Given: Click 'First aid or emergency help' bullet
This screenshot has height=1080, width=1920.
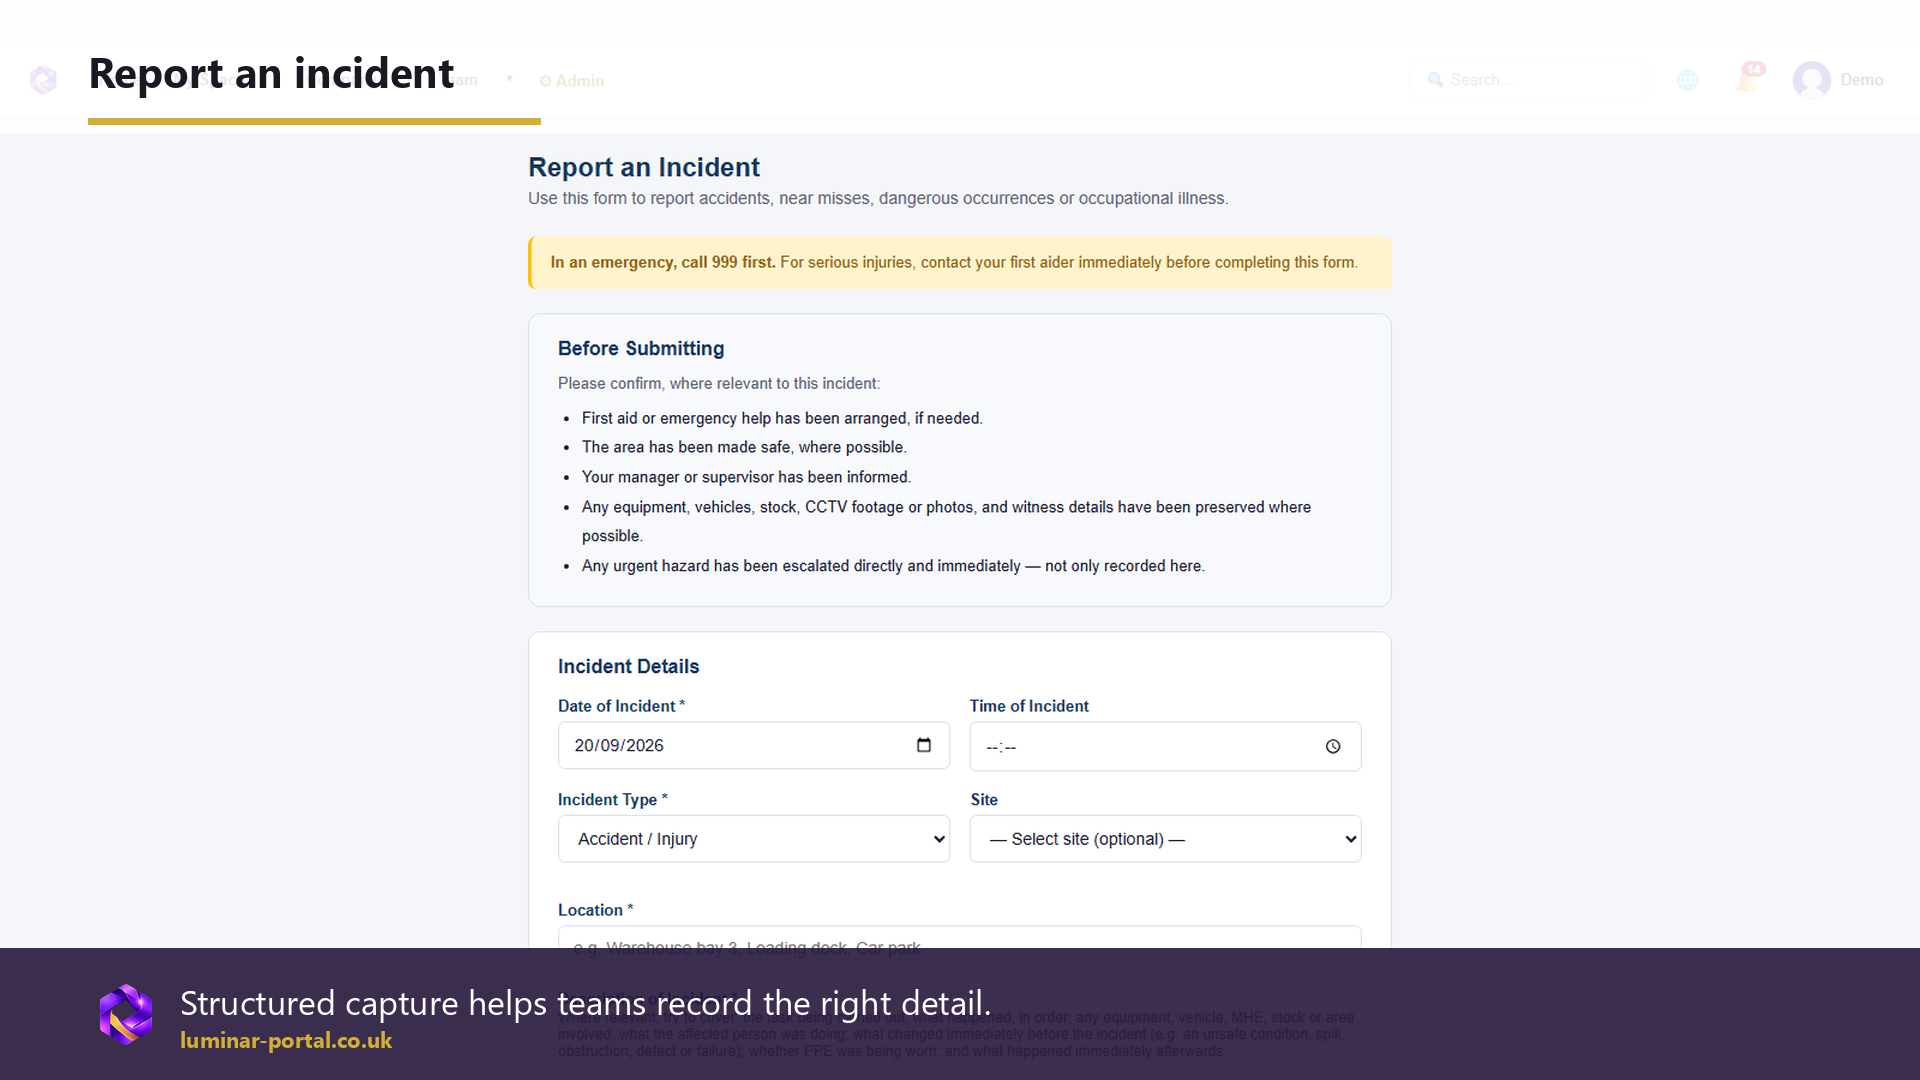Looking at the screenshot, I should (x=782, y=418).
